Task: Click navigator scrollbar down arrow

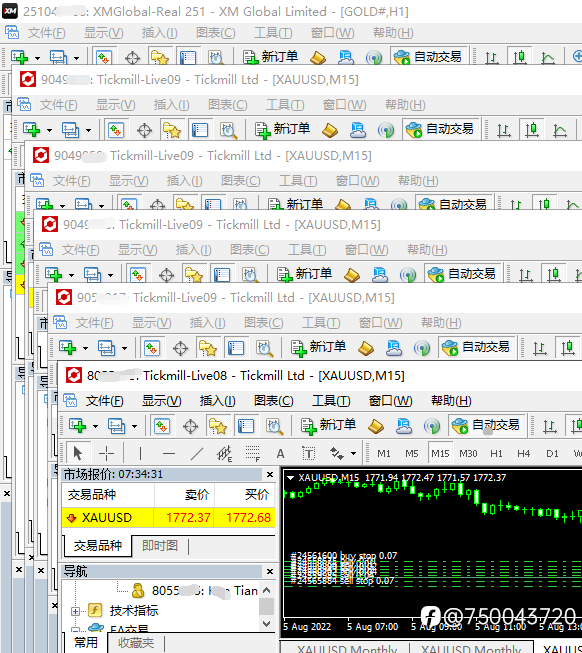Action: point(266,623)
